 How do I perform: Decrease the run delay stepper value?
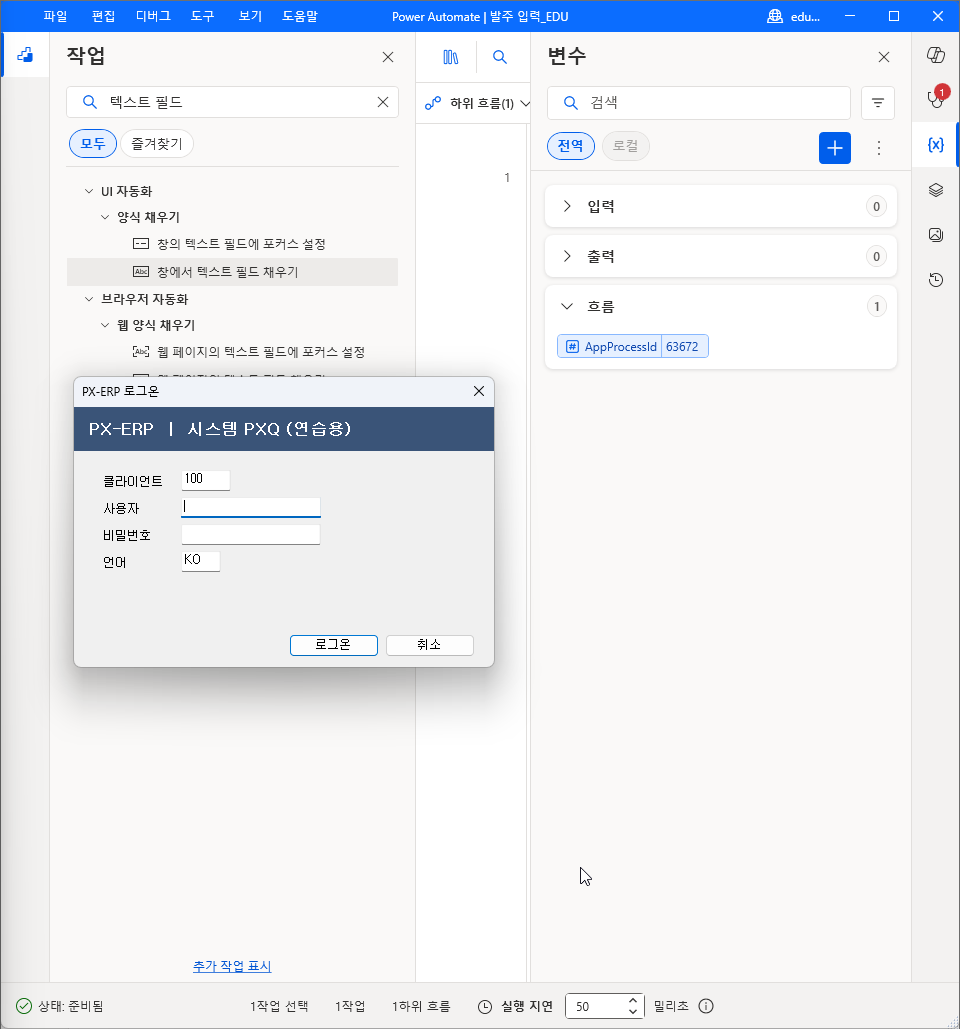pos(633,1011)
